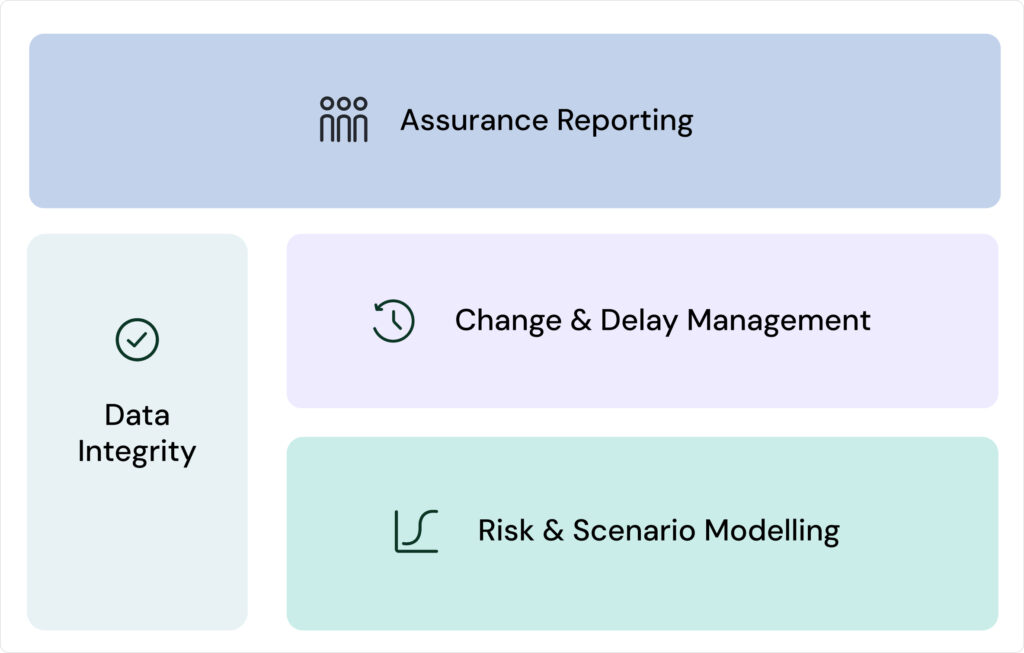Image resolution: width=1024 pixels, height=653 pixels.
Task: Select the "Data Integrity" label text
Action: click(x=137, y=433)
